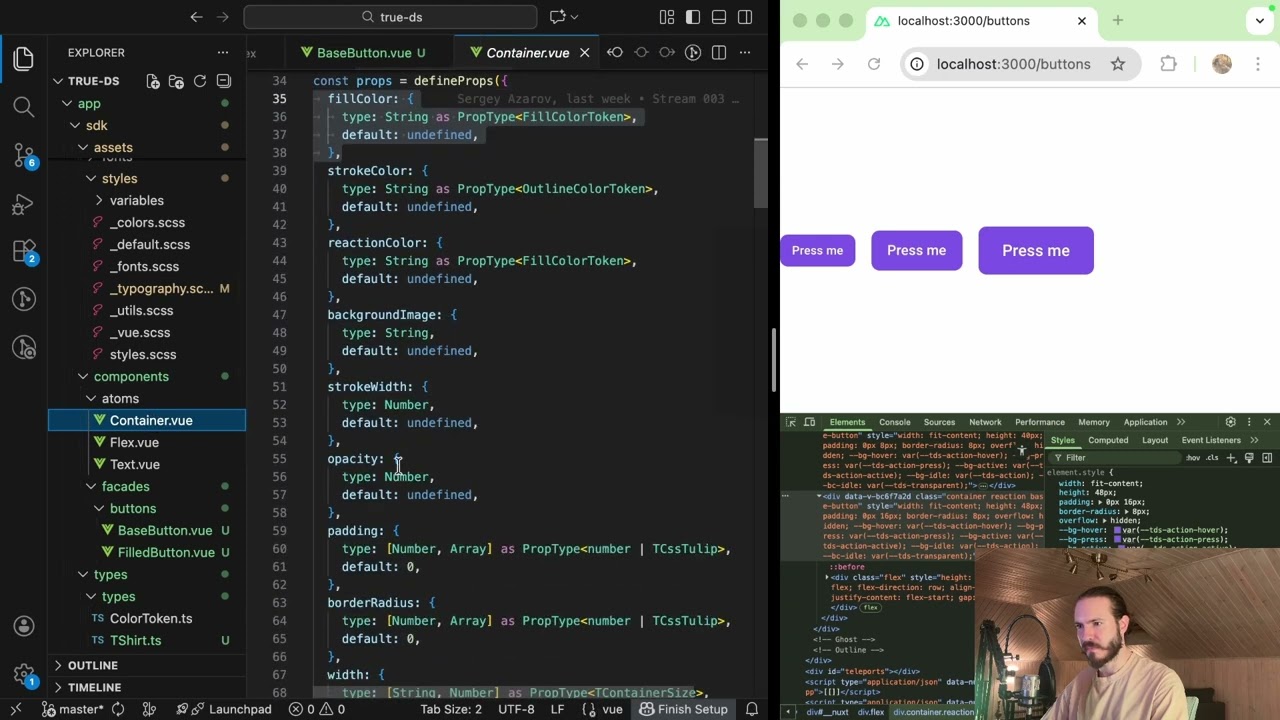Show more DevTools tabs chevron
Image resolution: width=1280 pixels, height=720 pixels.
[1181, 422]
